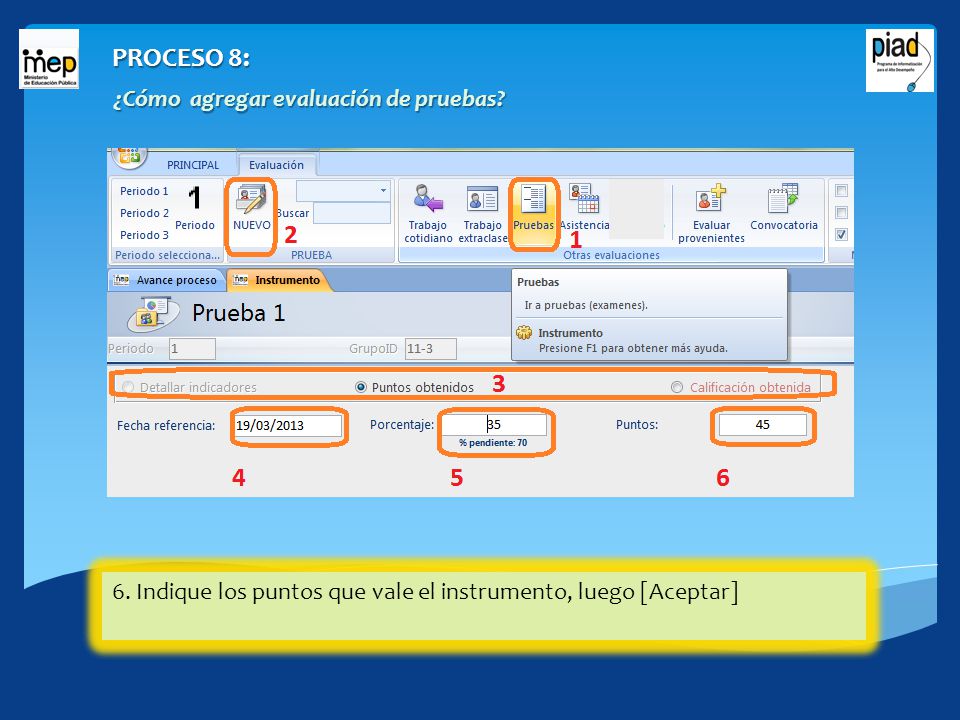The width and height of the screenshot is (960, 720).
Task: Toggle the middle checkbox at ribbon right
Action: click(x=842, y=212)
